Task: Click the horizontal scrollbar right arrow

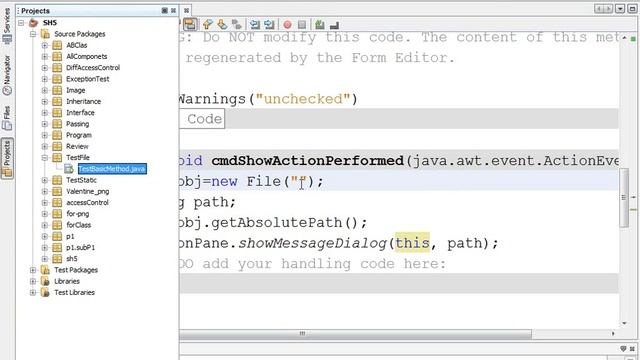Action: [613, 333]
